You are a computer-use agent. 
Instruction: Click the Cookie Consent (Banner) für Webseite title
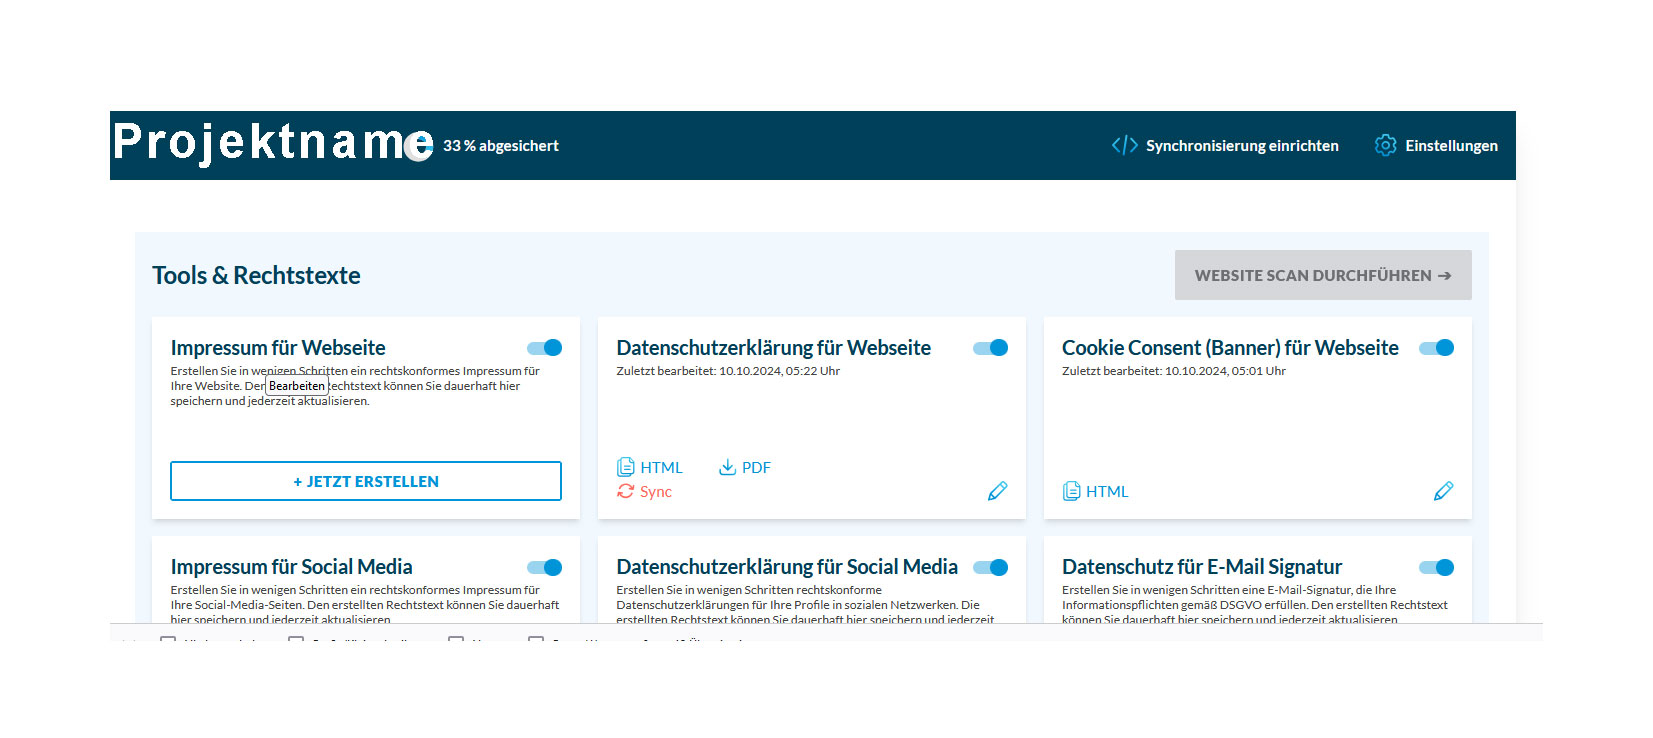click(1230, 348)
